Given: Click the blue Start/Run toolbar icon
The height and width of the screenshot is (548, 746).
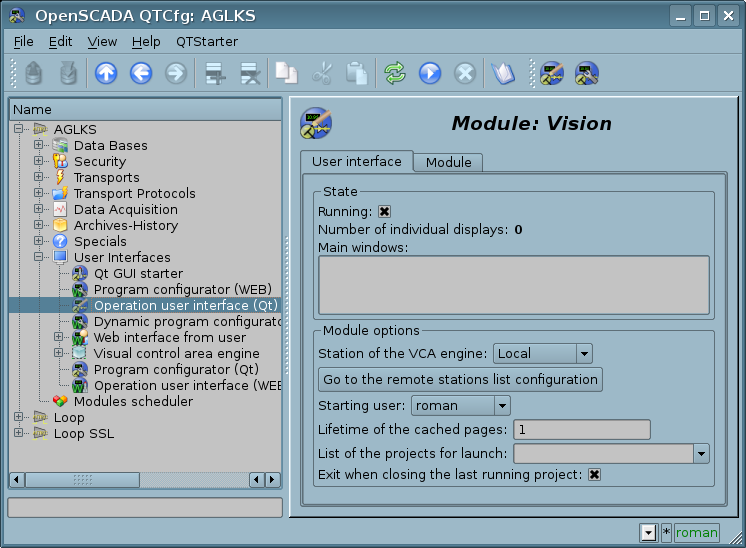Looking at the screenshot, I should click(x=430, y=73).
